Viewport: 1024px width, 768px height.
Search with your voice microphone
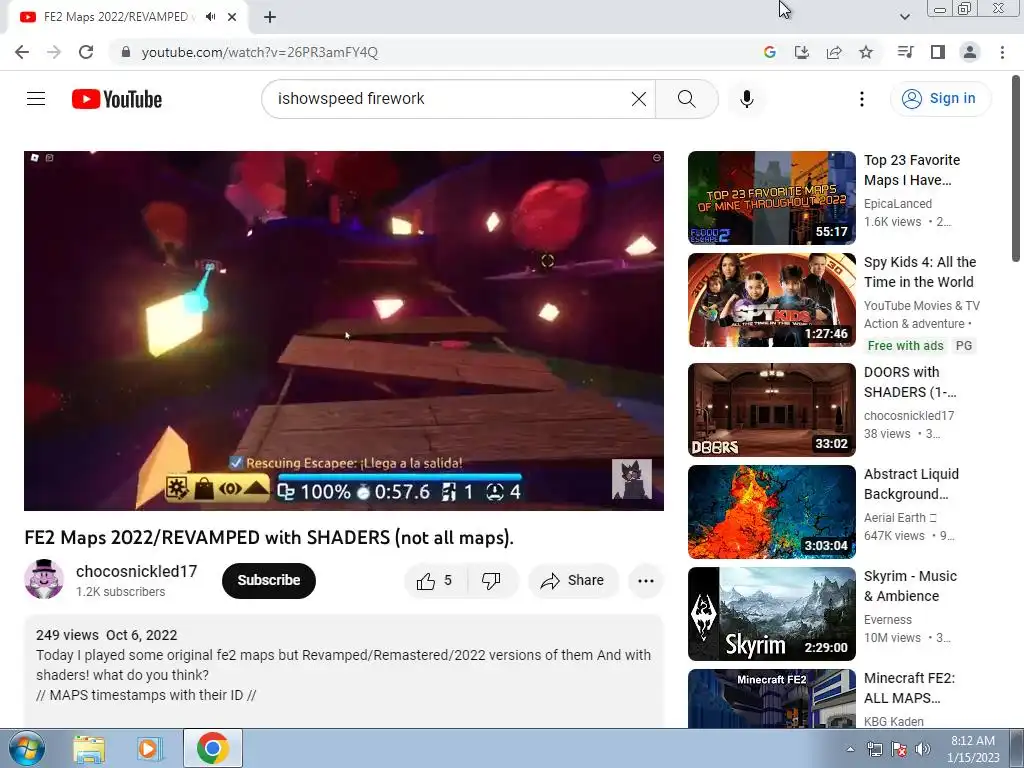tap(747, 99)
